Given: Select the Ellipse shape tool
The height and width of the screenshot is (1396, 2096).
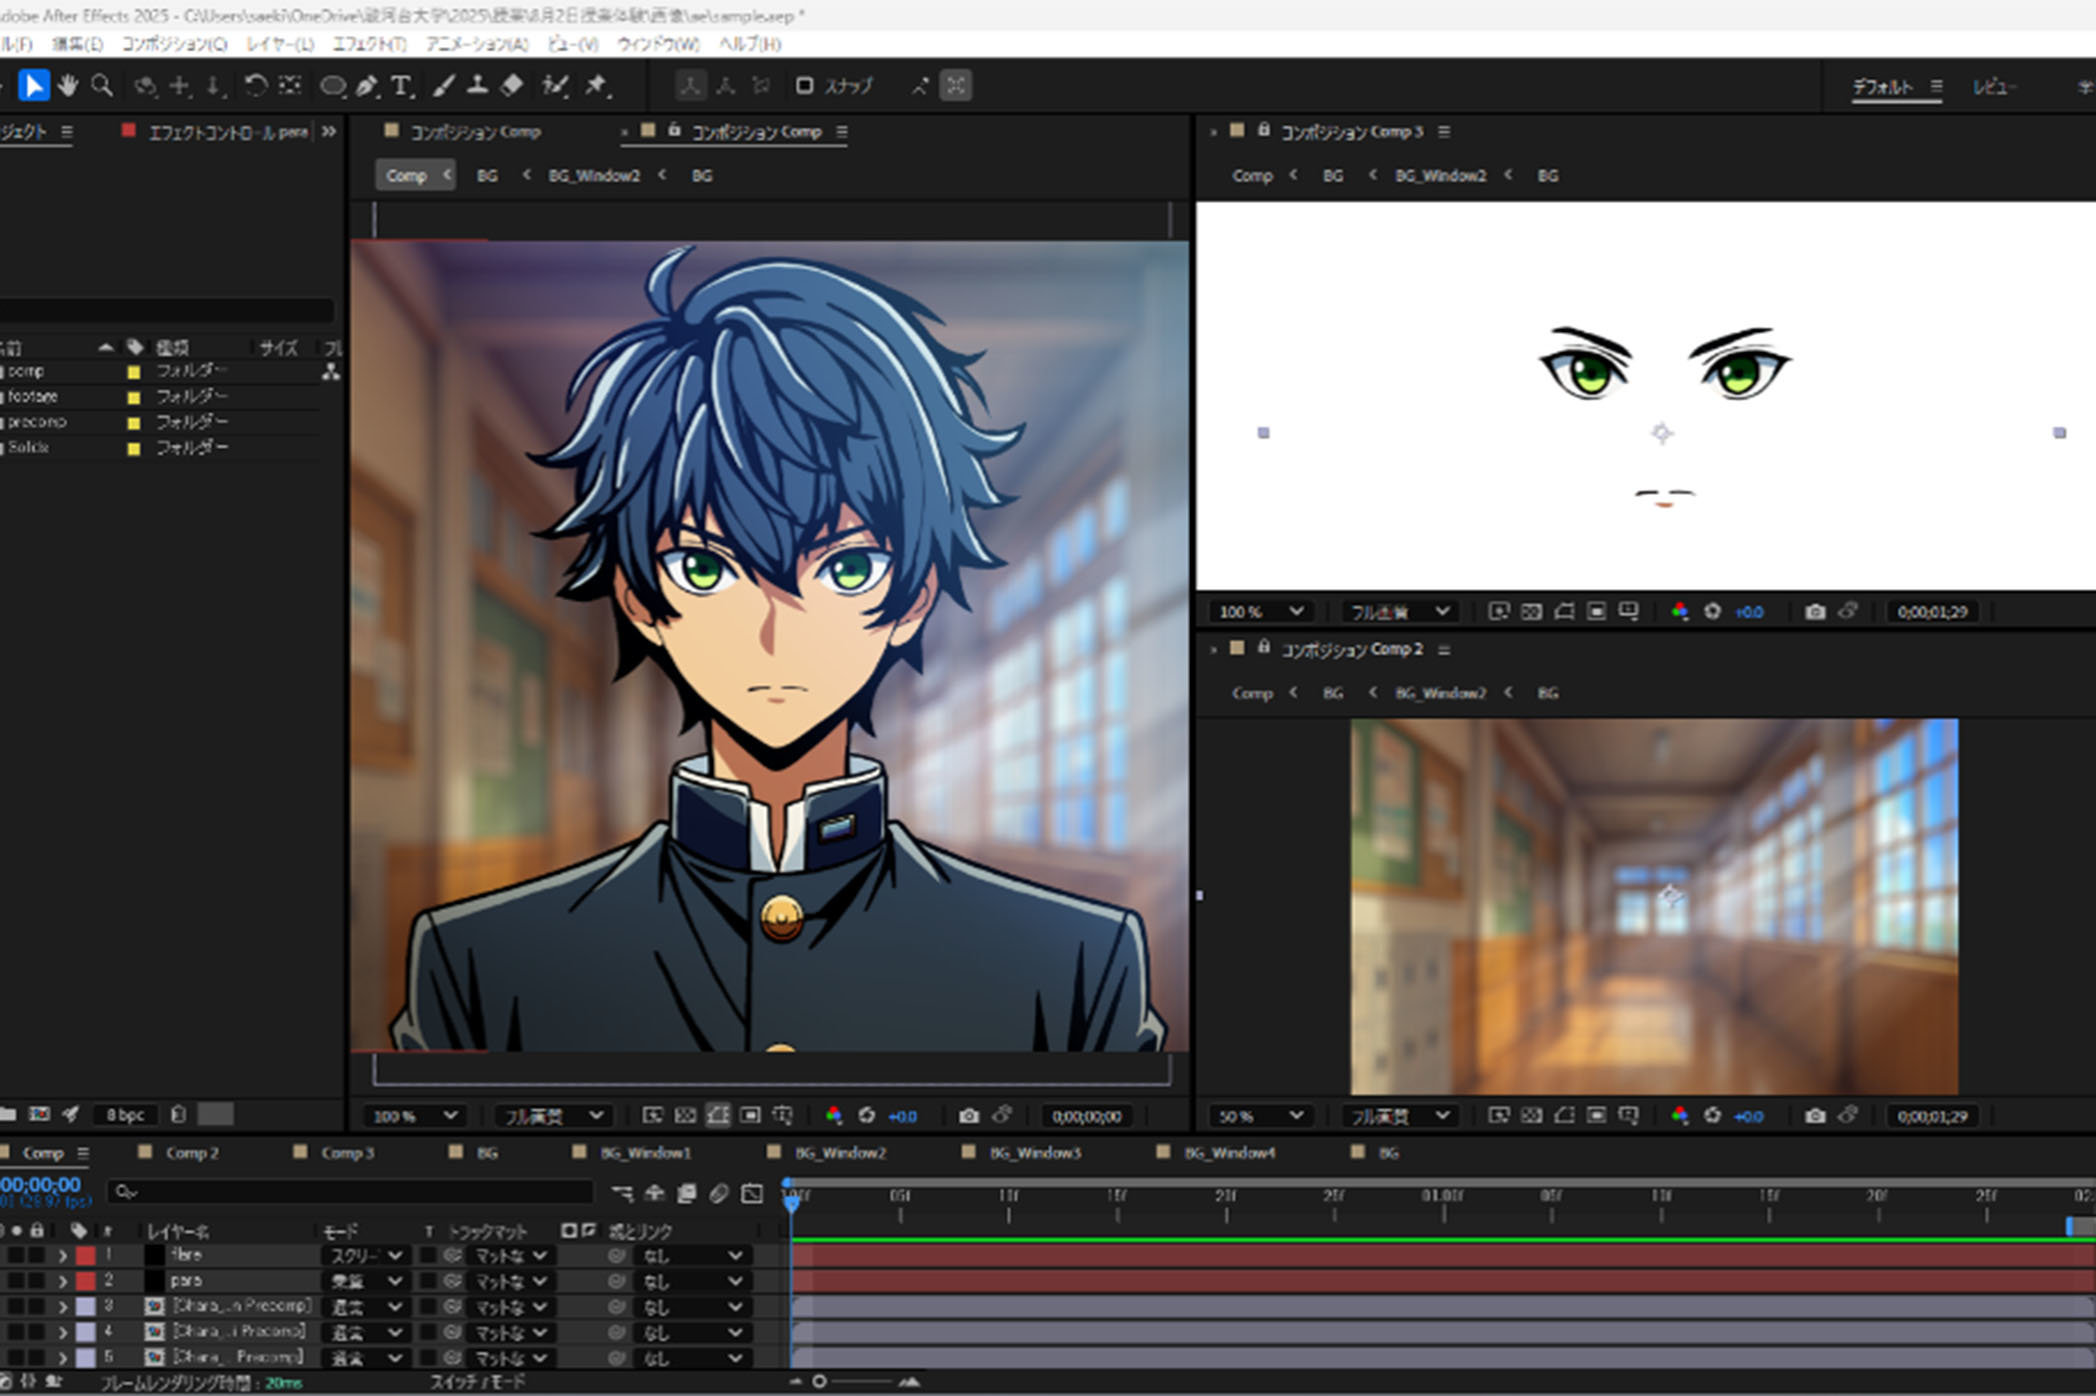Looking at the screenshot, I should (332, 86).
